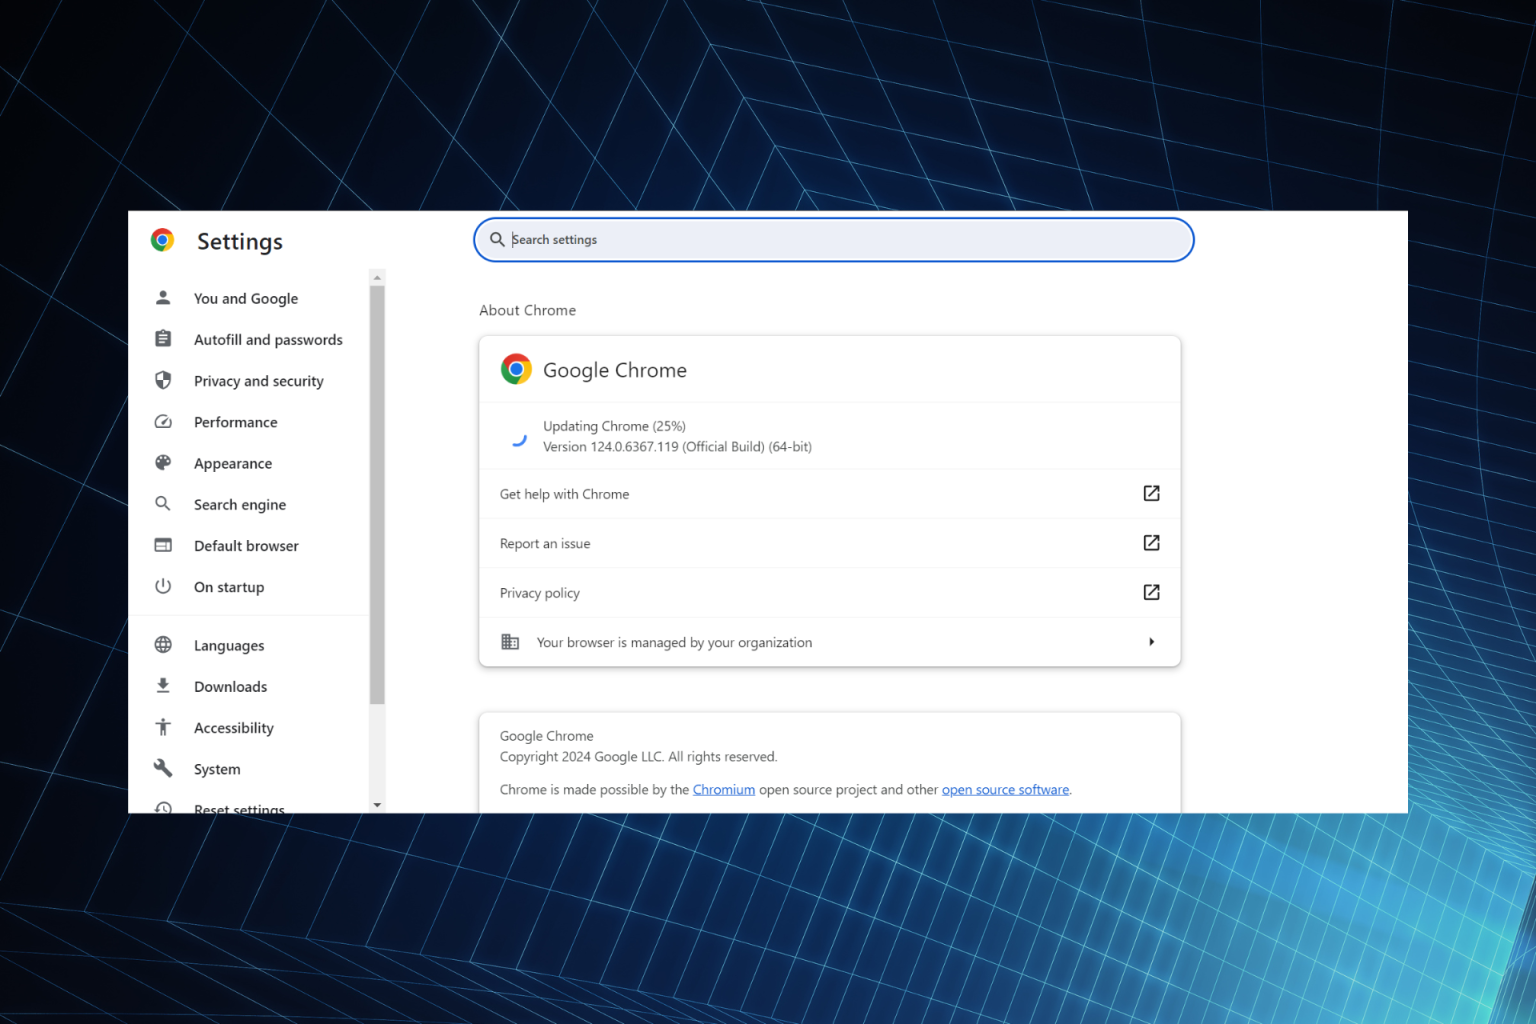The width and height of the screenshot is (1536, 1024).
Task: Open the open source software link
Action: pyautogui.click(x=1005, y=790)
